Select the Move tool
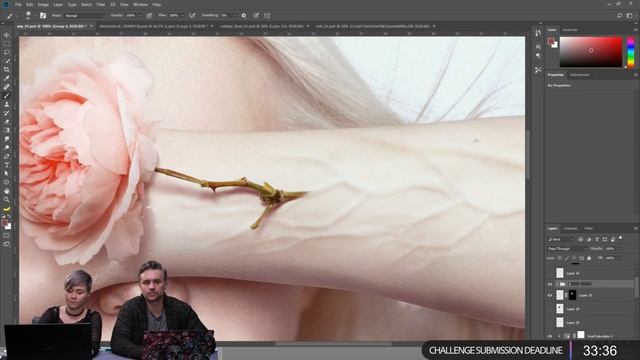640x360 pixels. [x=7, y=35]
